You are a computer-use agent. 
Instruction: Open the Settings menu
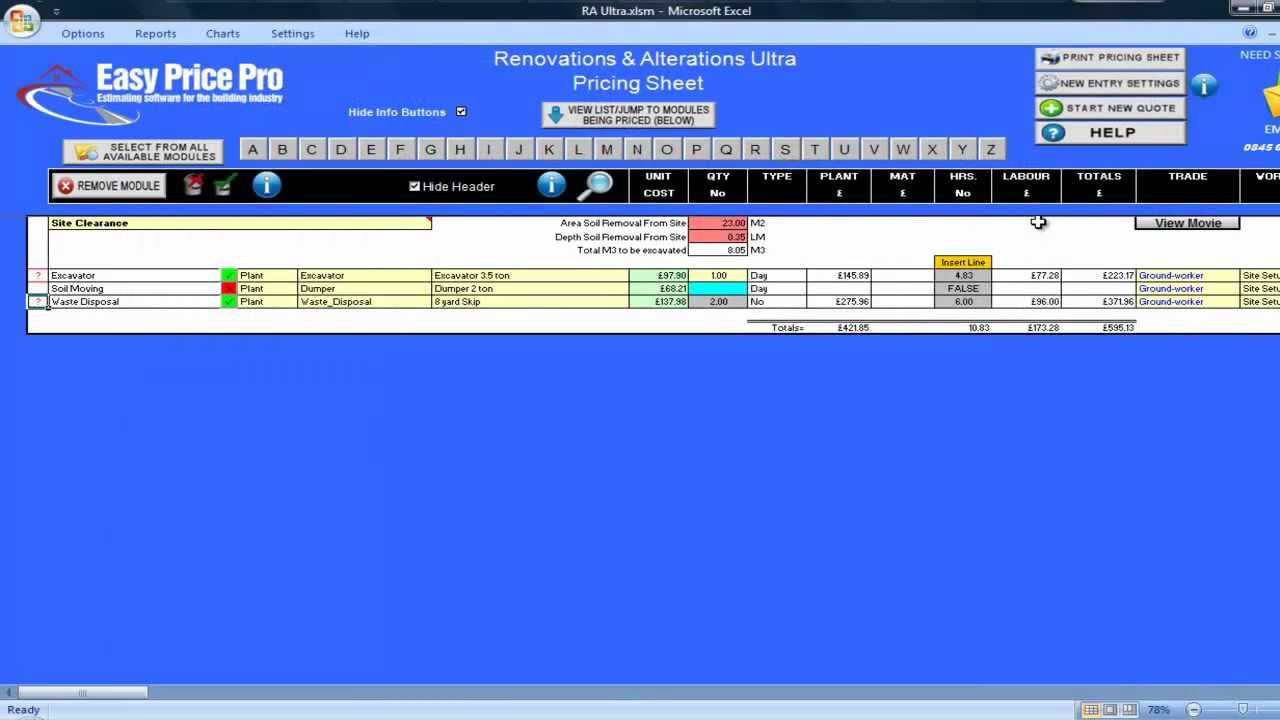click(293, 33)
